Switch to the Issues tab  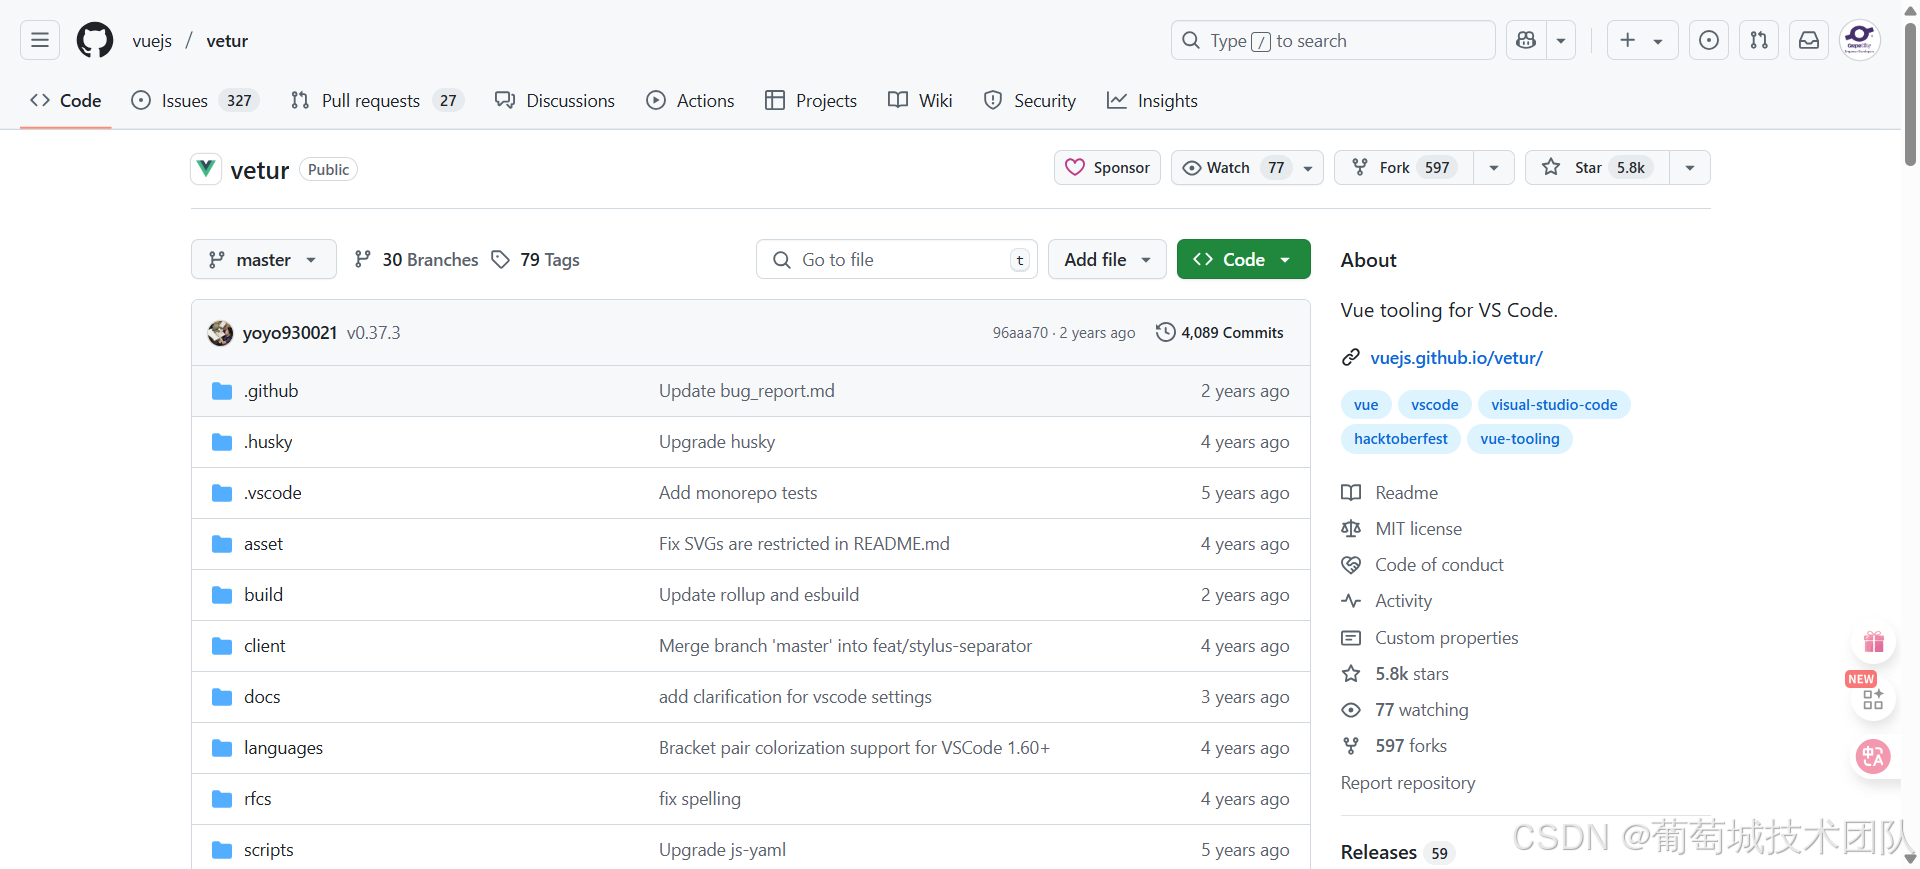click(195, 101)
